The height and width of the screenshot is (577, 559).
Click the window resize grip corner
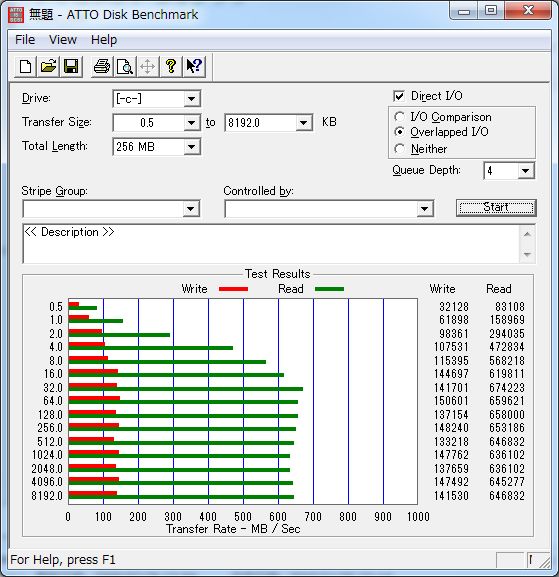(x=545, y=562)
